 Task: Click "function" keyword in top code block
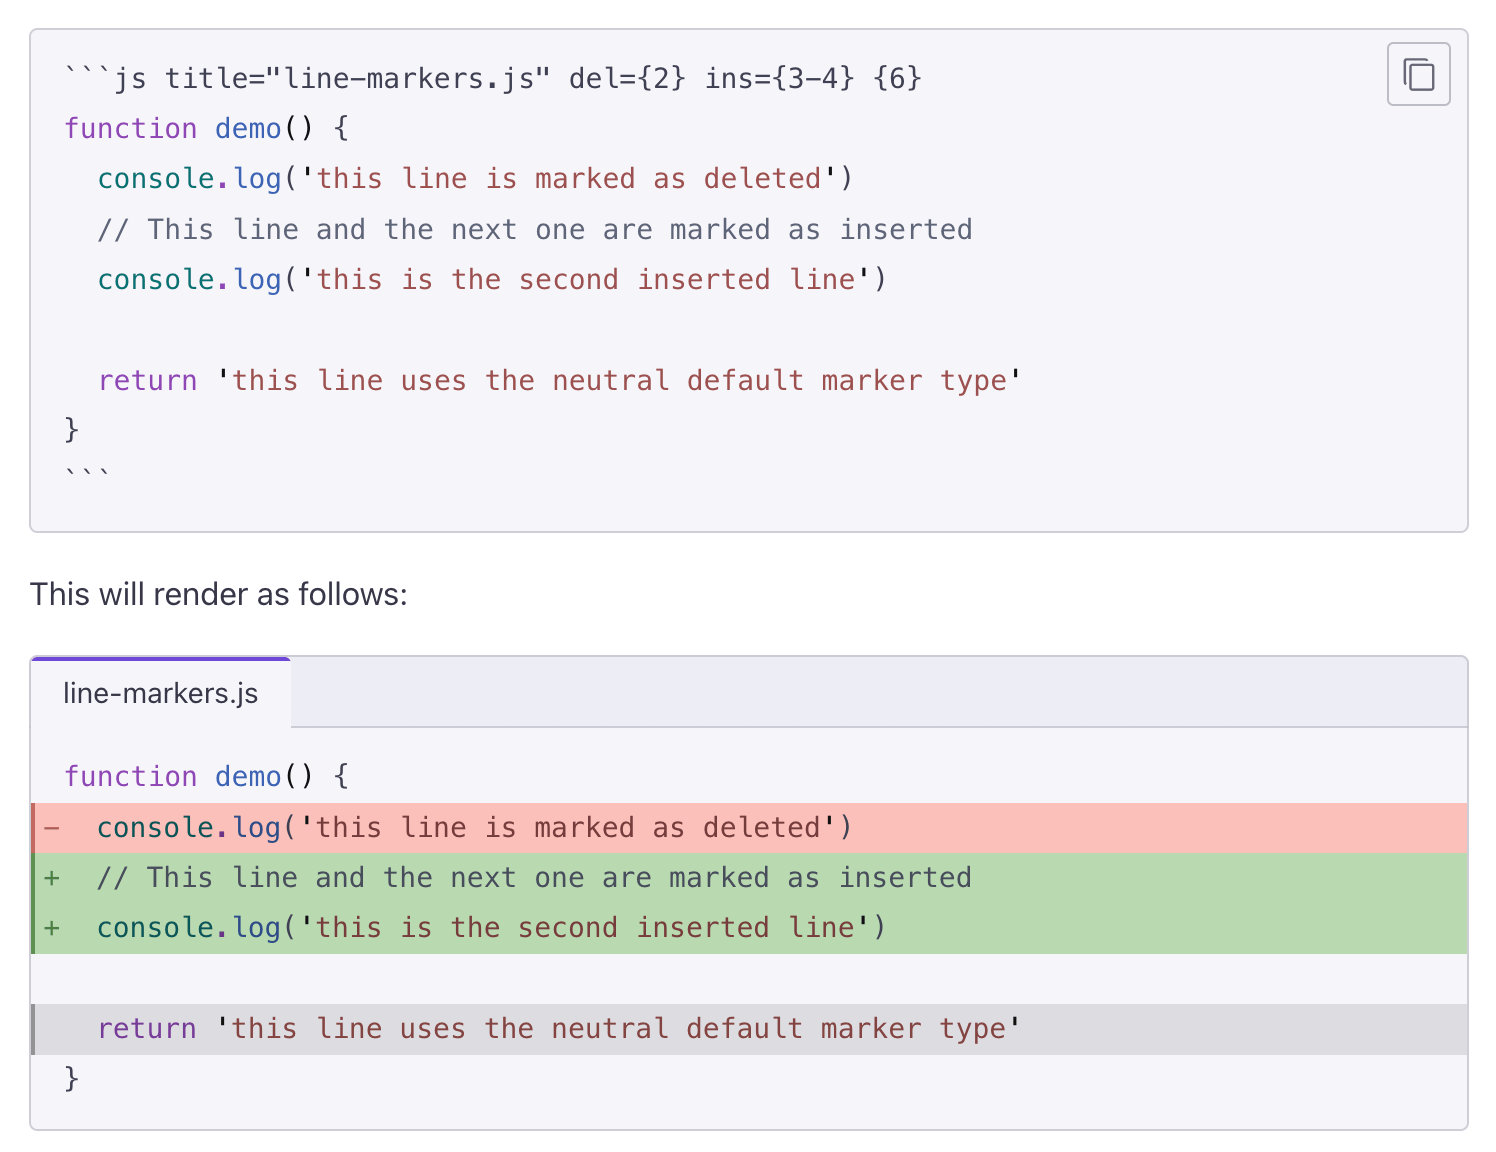[131, 129]
